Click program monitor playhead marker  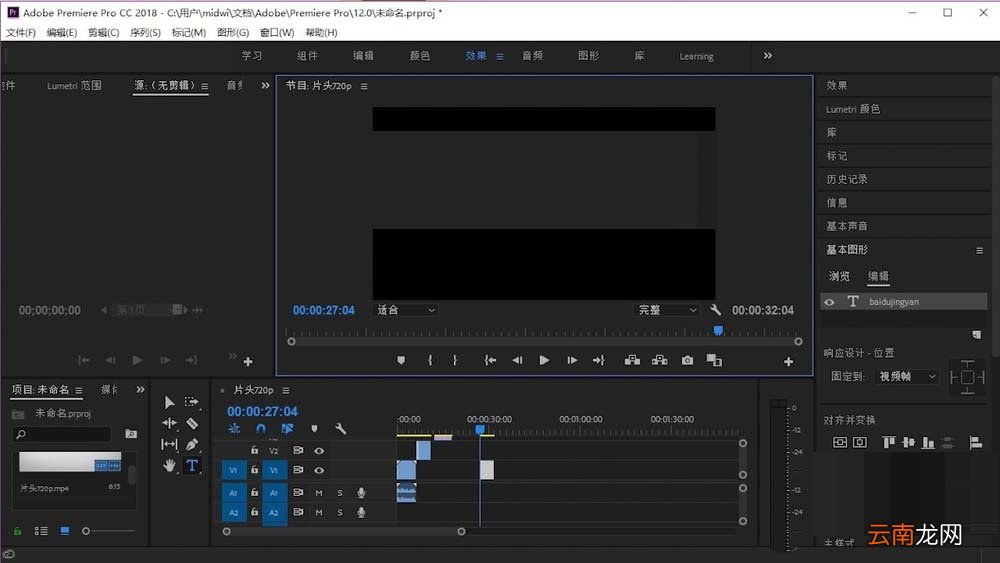(x=718, y=330)
